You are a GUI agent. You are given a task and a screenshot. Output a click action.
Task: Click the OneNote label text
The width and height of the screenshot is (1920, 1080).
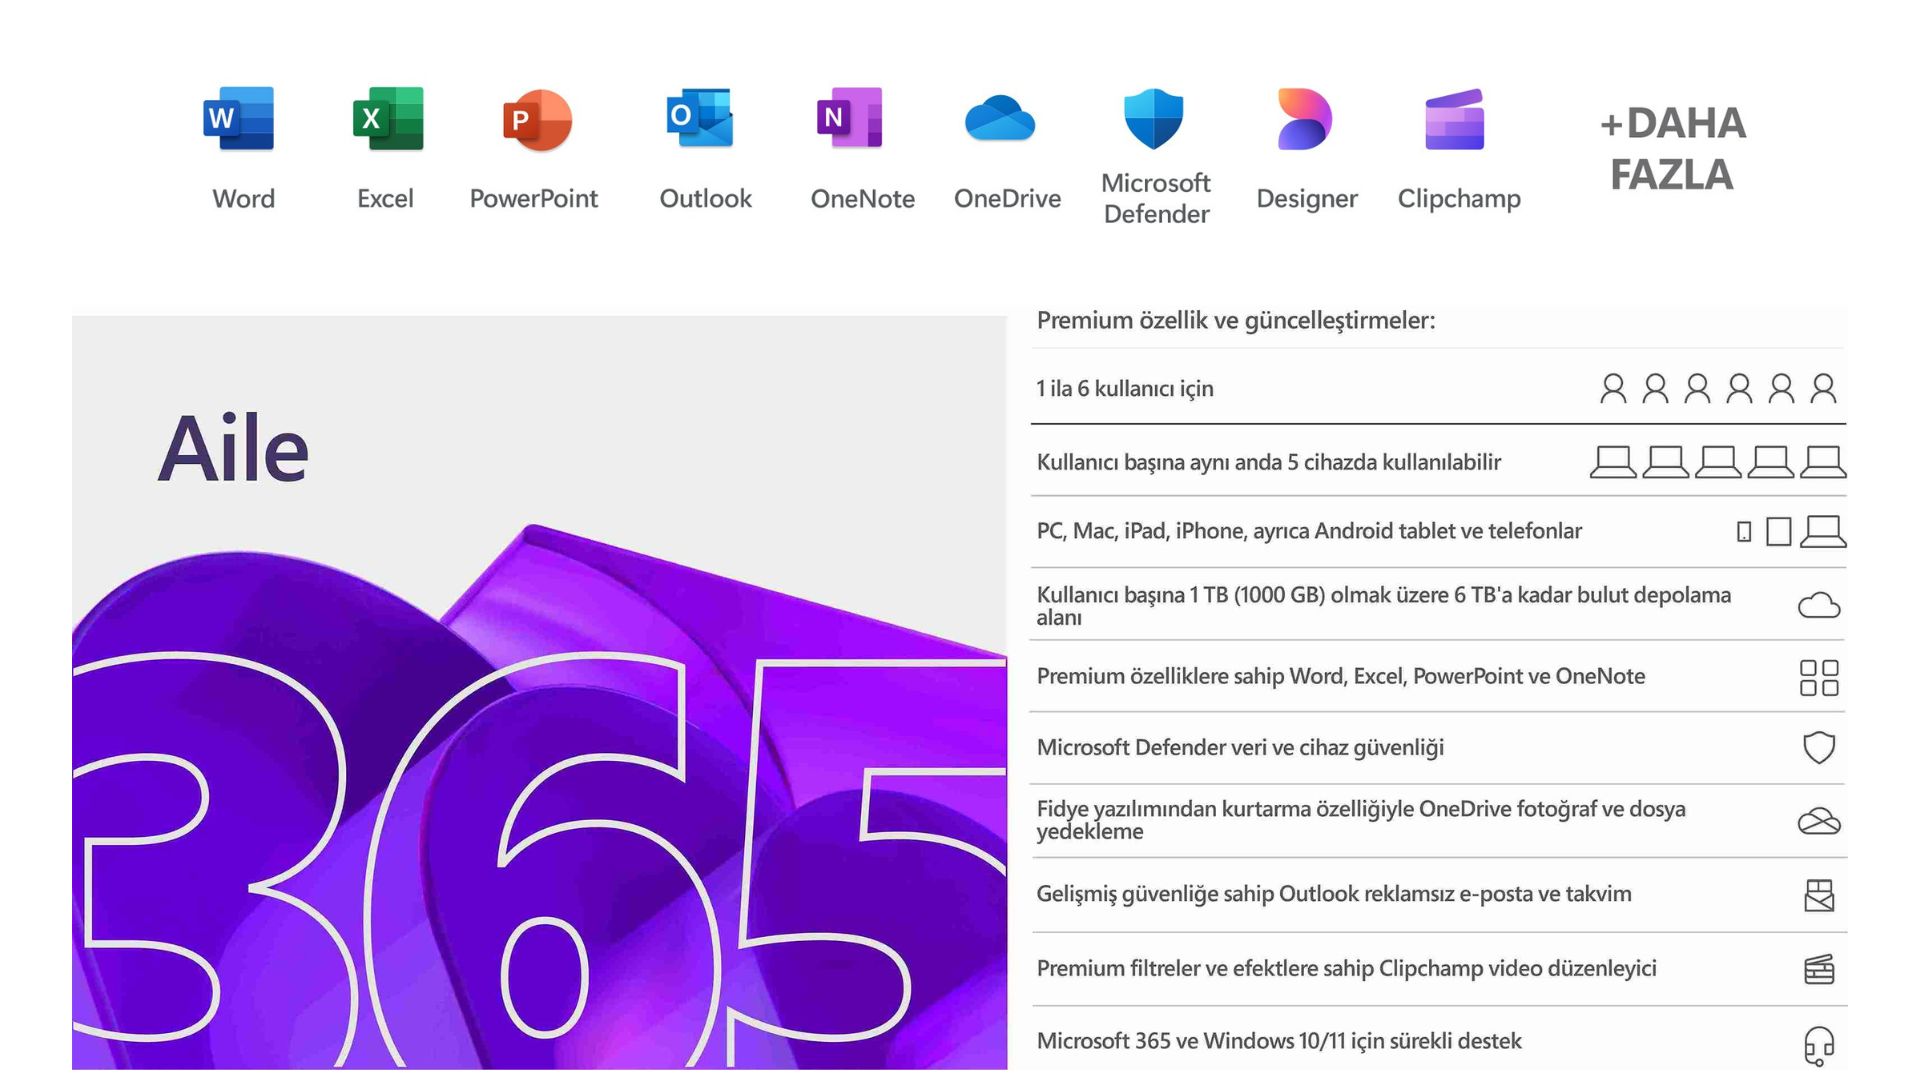click(862, 199)
